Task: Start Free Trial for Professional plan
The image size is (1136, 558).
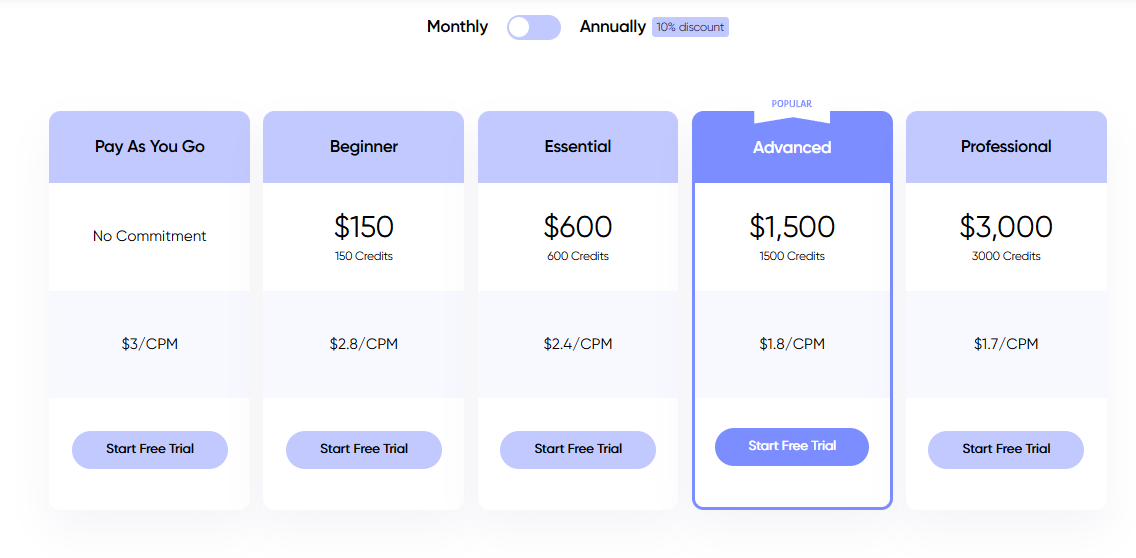Action: 1006,449
